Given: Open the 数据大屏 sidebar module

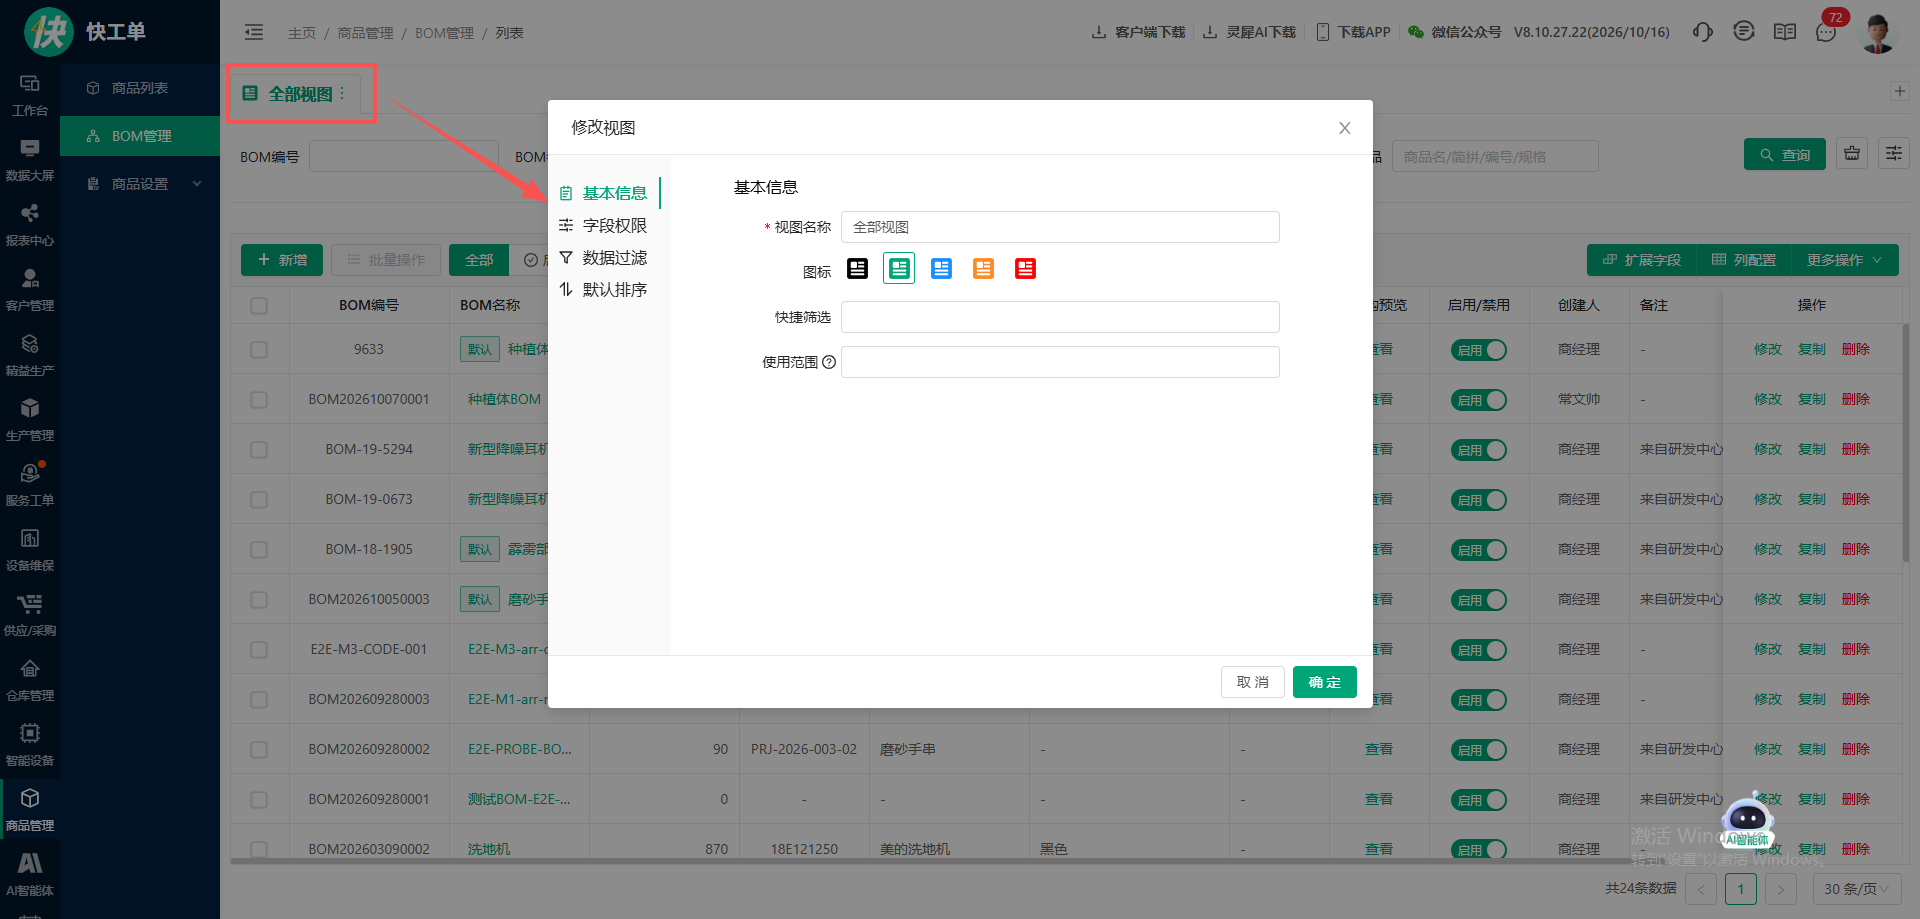Looking at the screenshot, I should click(x=30, y=160).
